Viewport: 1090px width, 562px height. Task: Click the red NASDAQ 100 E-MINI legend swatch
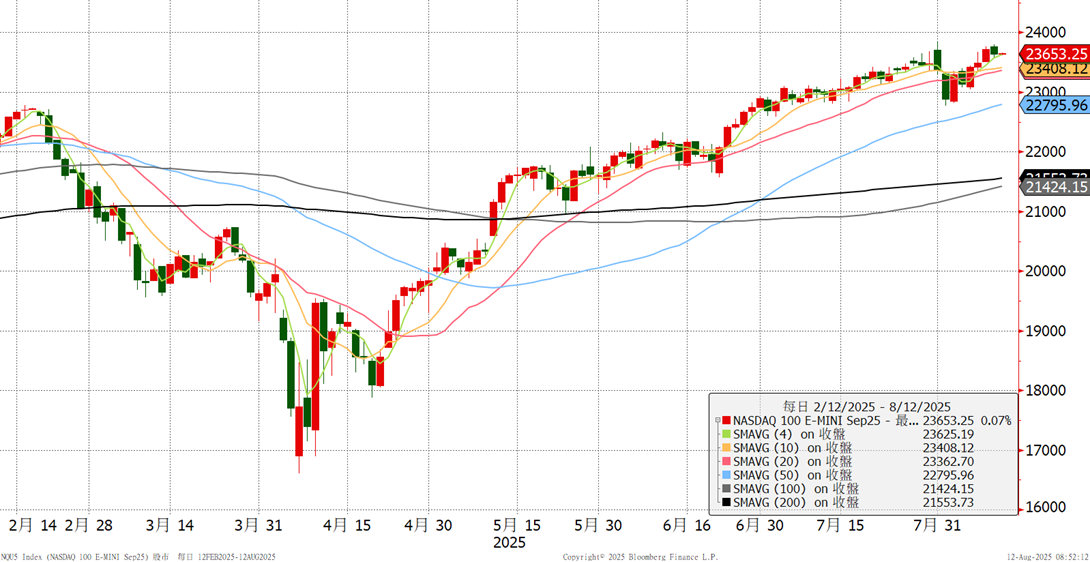[726, 420]
